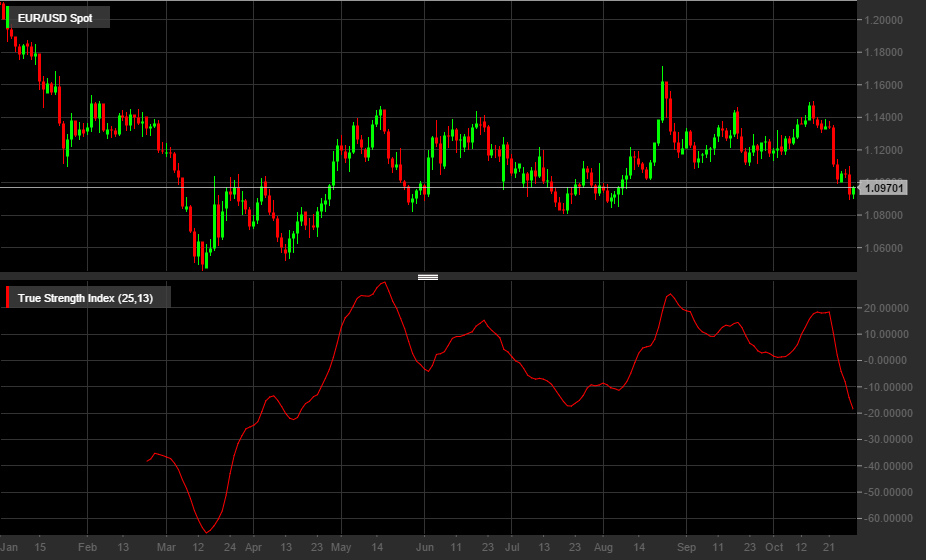Click the 1.08000 price axis label
Viewport: 926px width, 560px height.
pos(883,215)
